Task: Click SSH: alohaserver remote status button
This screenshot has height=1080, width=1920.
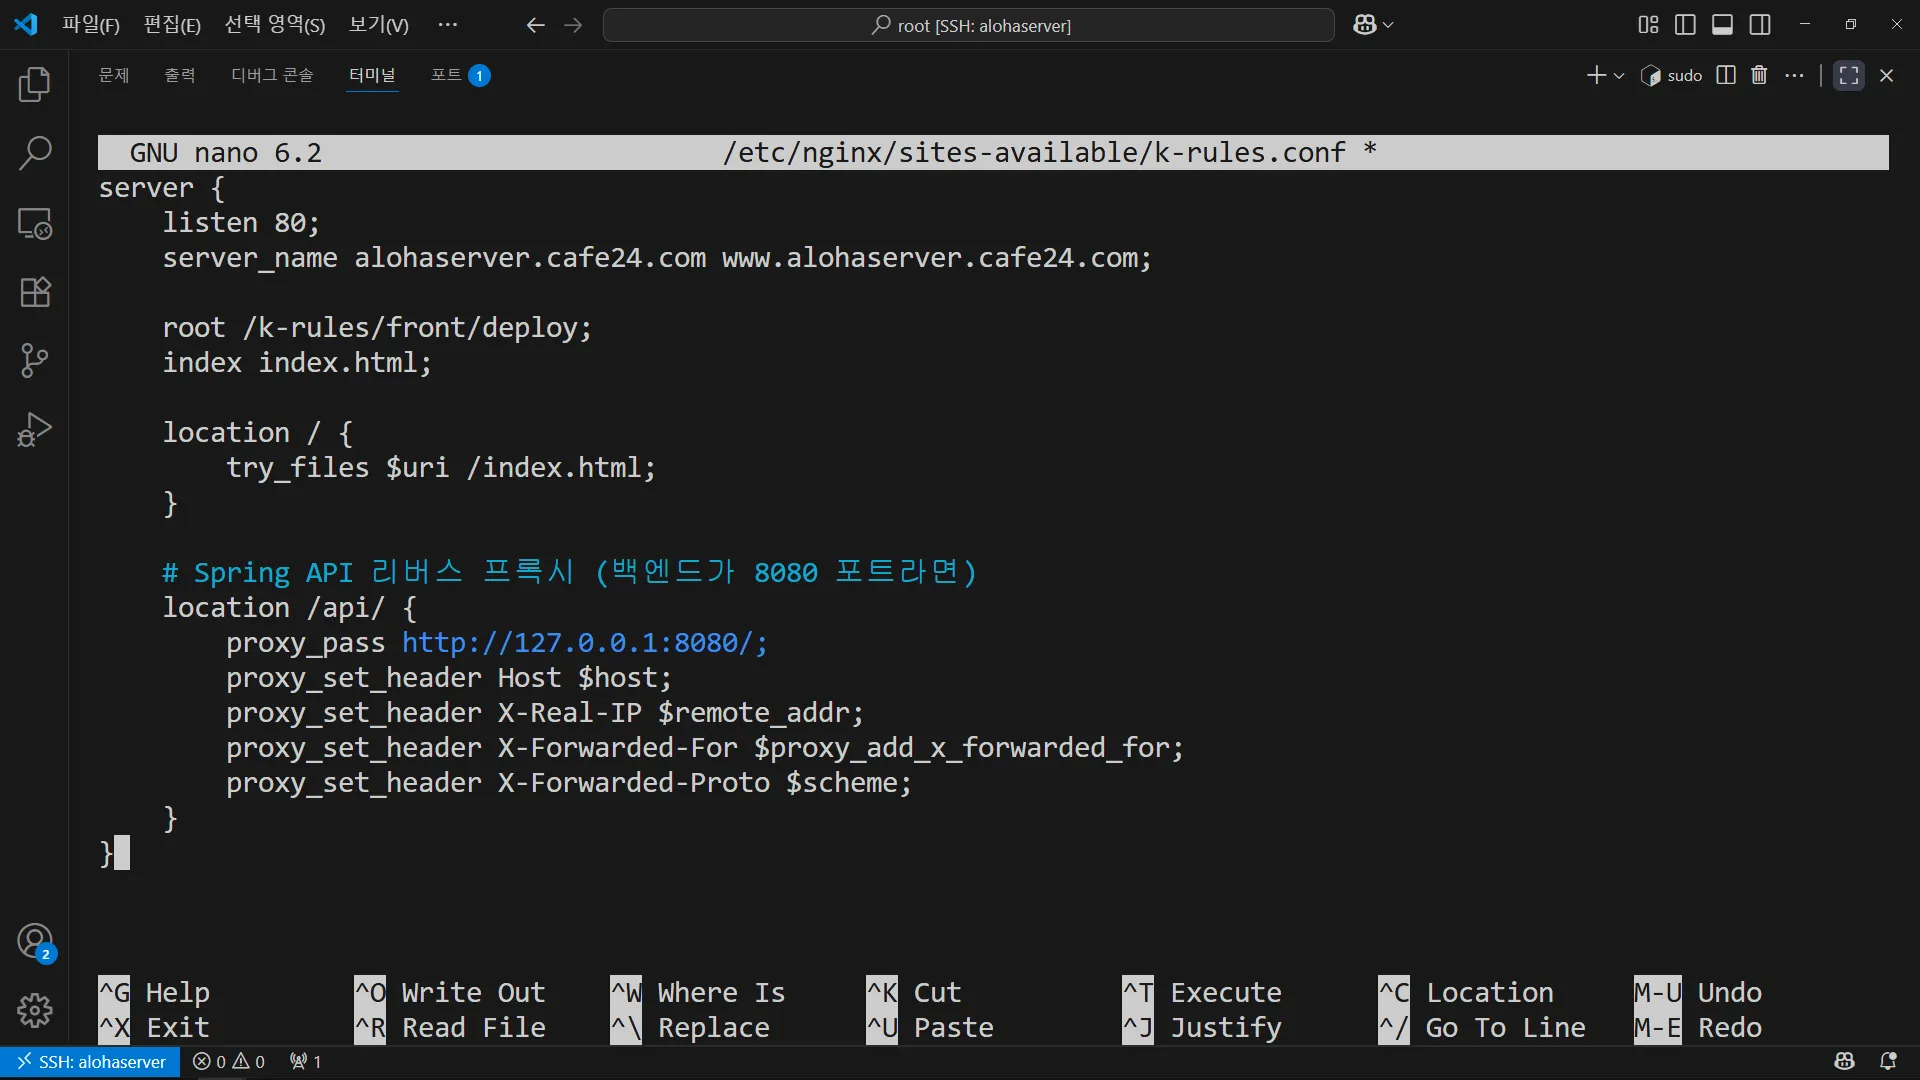Action: point(90,1061)
